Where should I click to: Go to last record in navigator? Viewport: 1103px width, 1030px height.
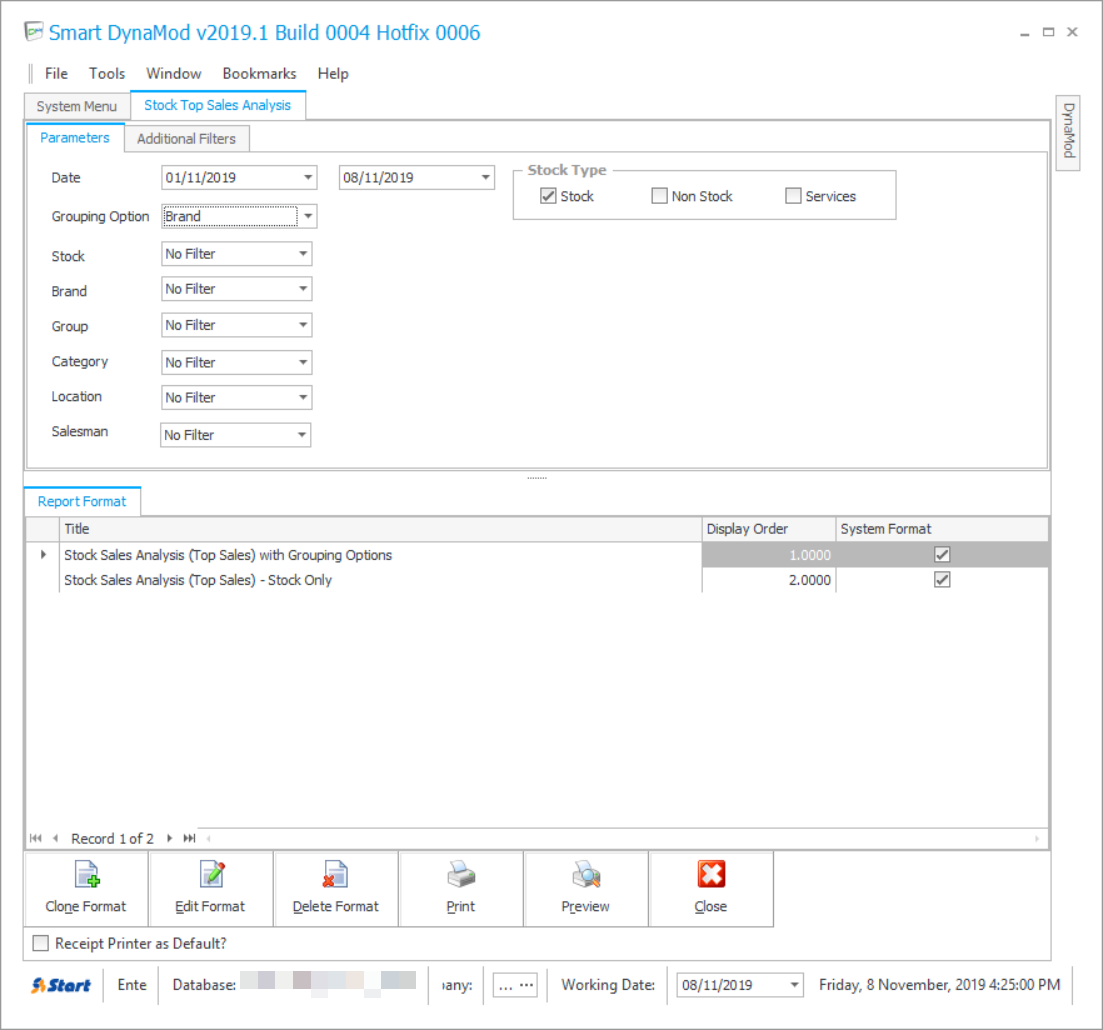(189, 838)
